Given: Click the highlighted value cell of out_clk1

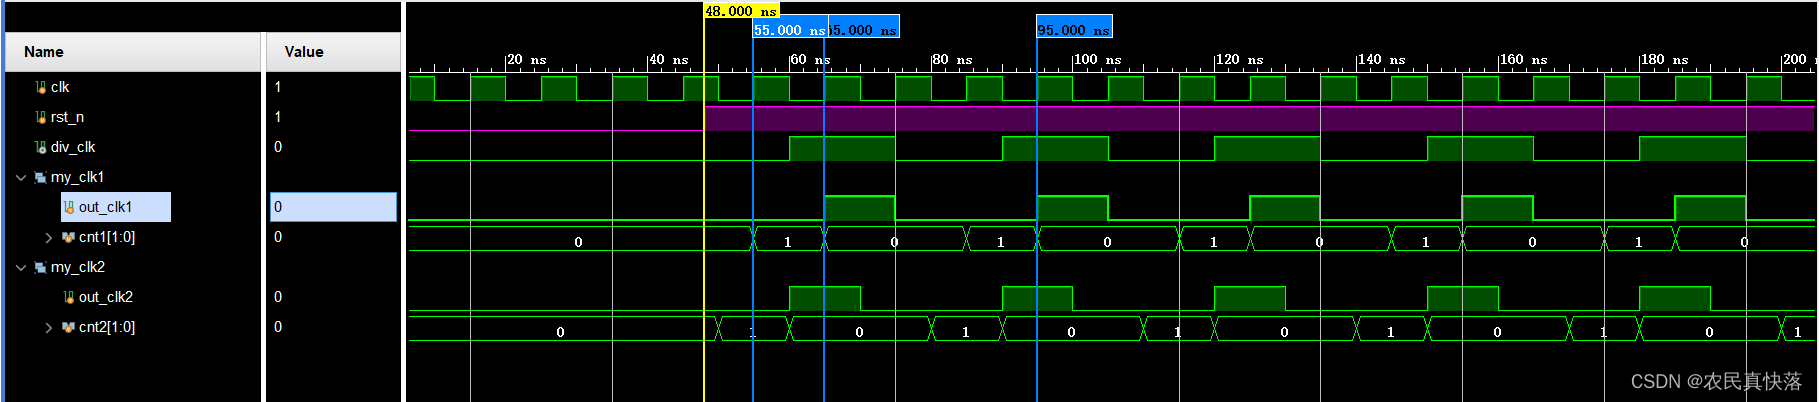Looking at the screenshot, I should [333, 207].
